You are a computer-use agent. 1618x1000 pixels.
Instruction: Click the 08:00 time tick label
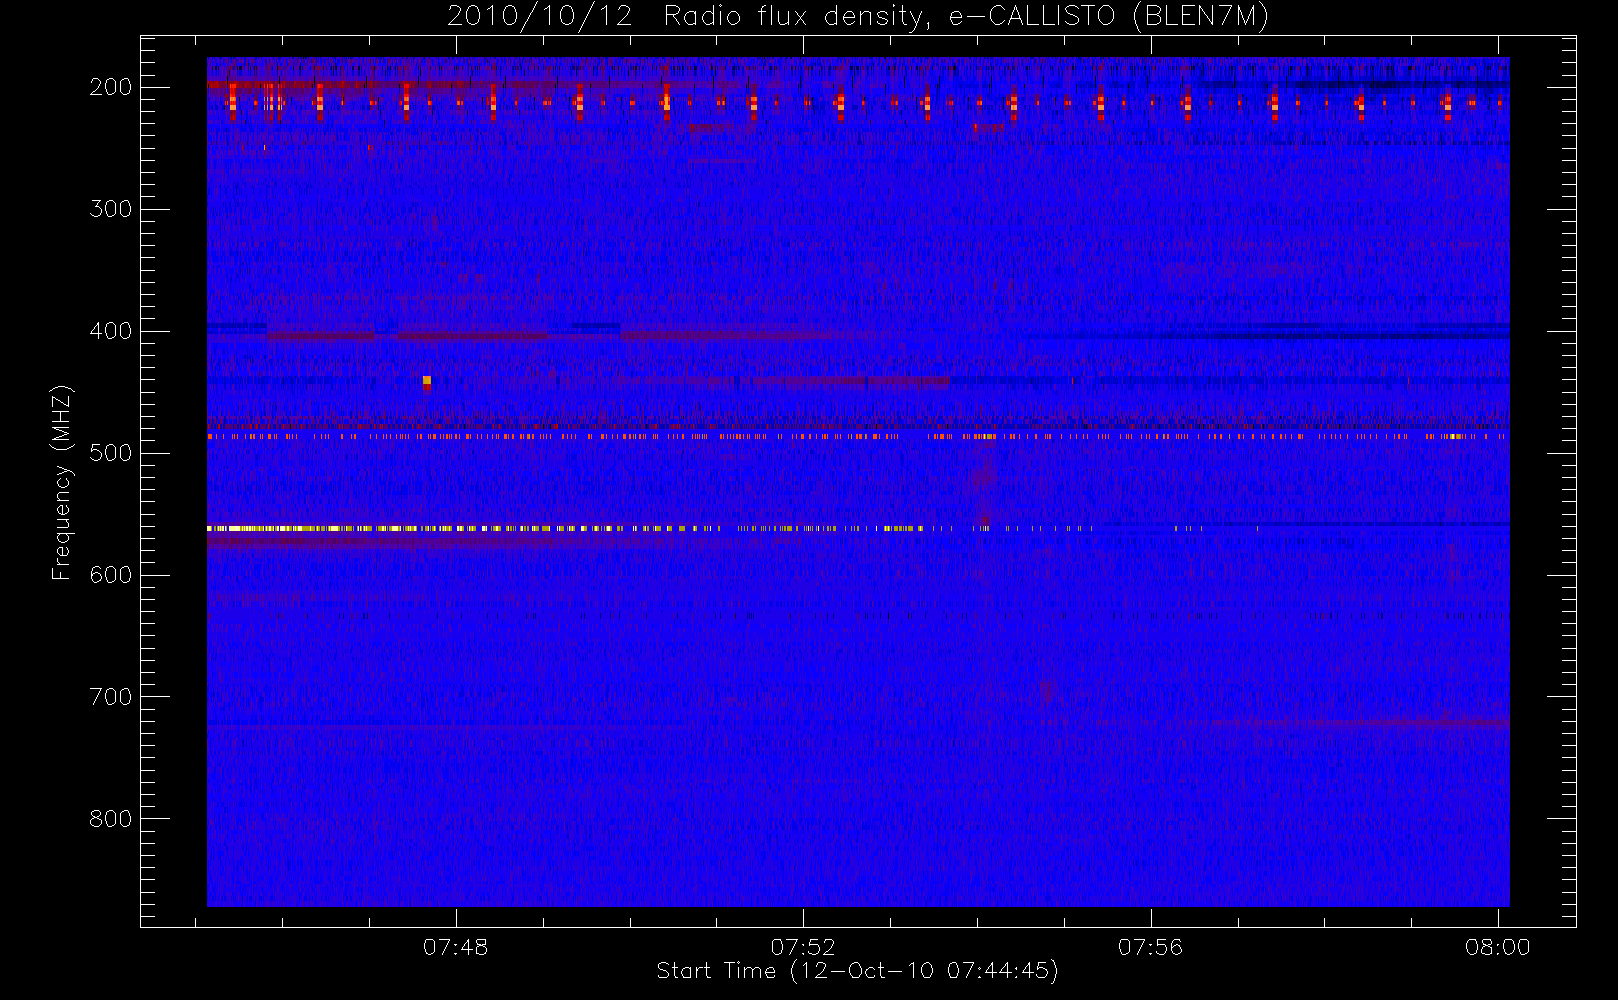1497,947
